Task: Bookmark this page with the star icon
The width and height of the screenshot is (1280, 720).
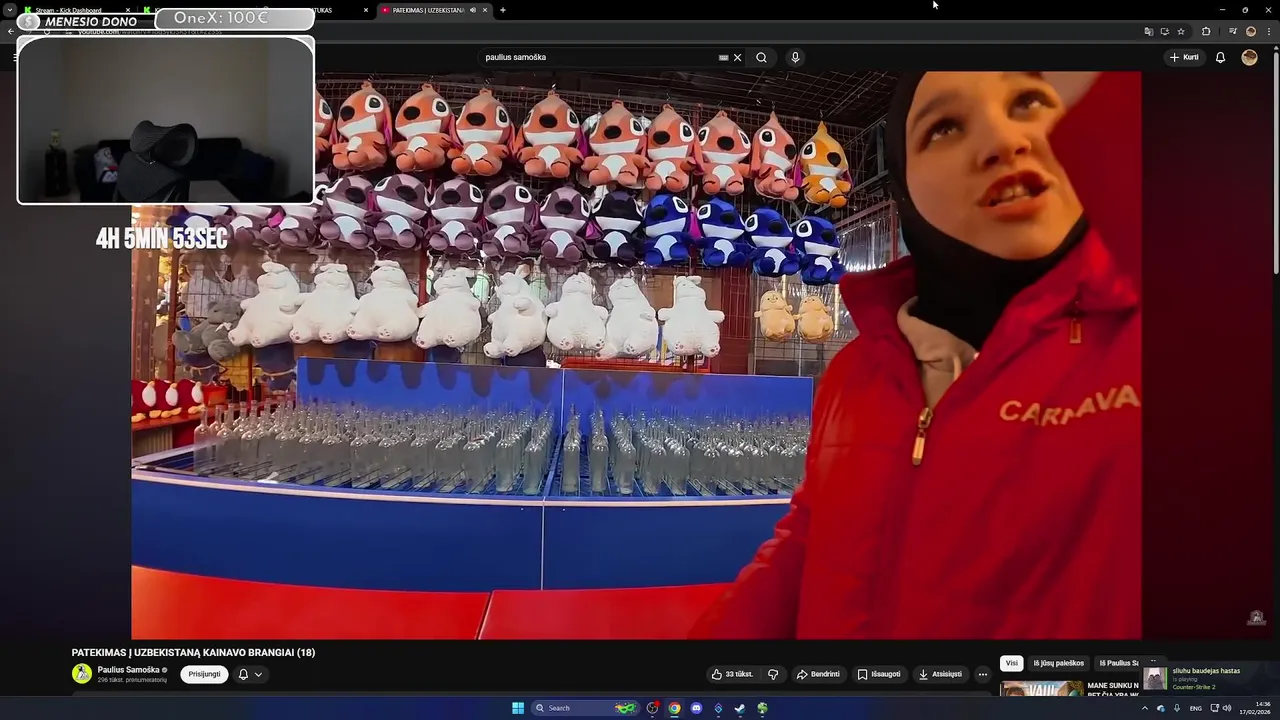Action: tap(1181, 31)
